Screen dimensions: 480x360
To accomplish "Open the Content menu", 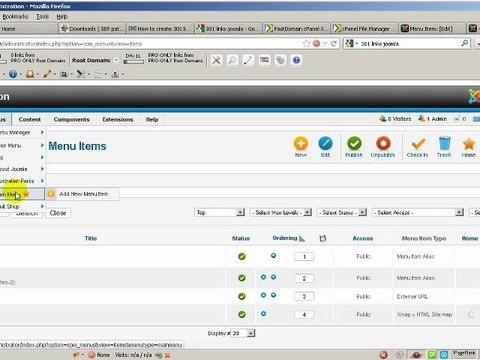I will [x=30, y=119].
